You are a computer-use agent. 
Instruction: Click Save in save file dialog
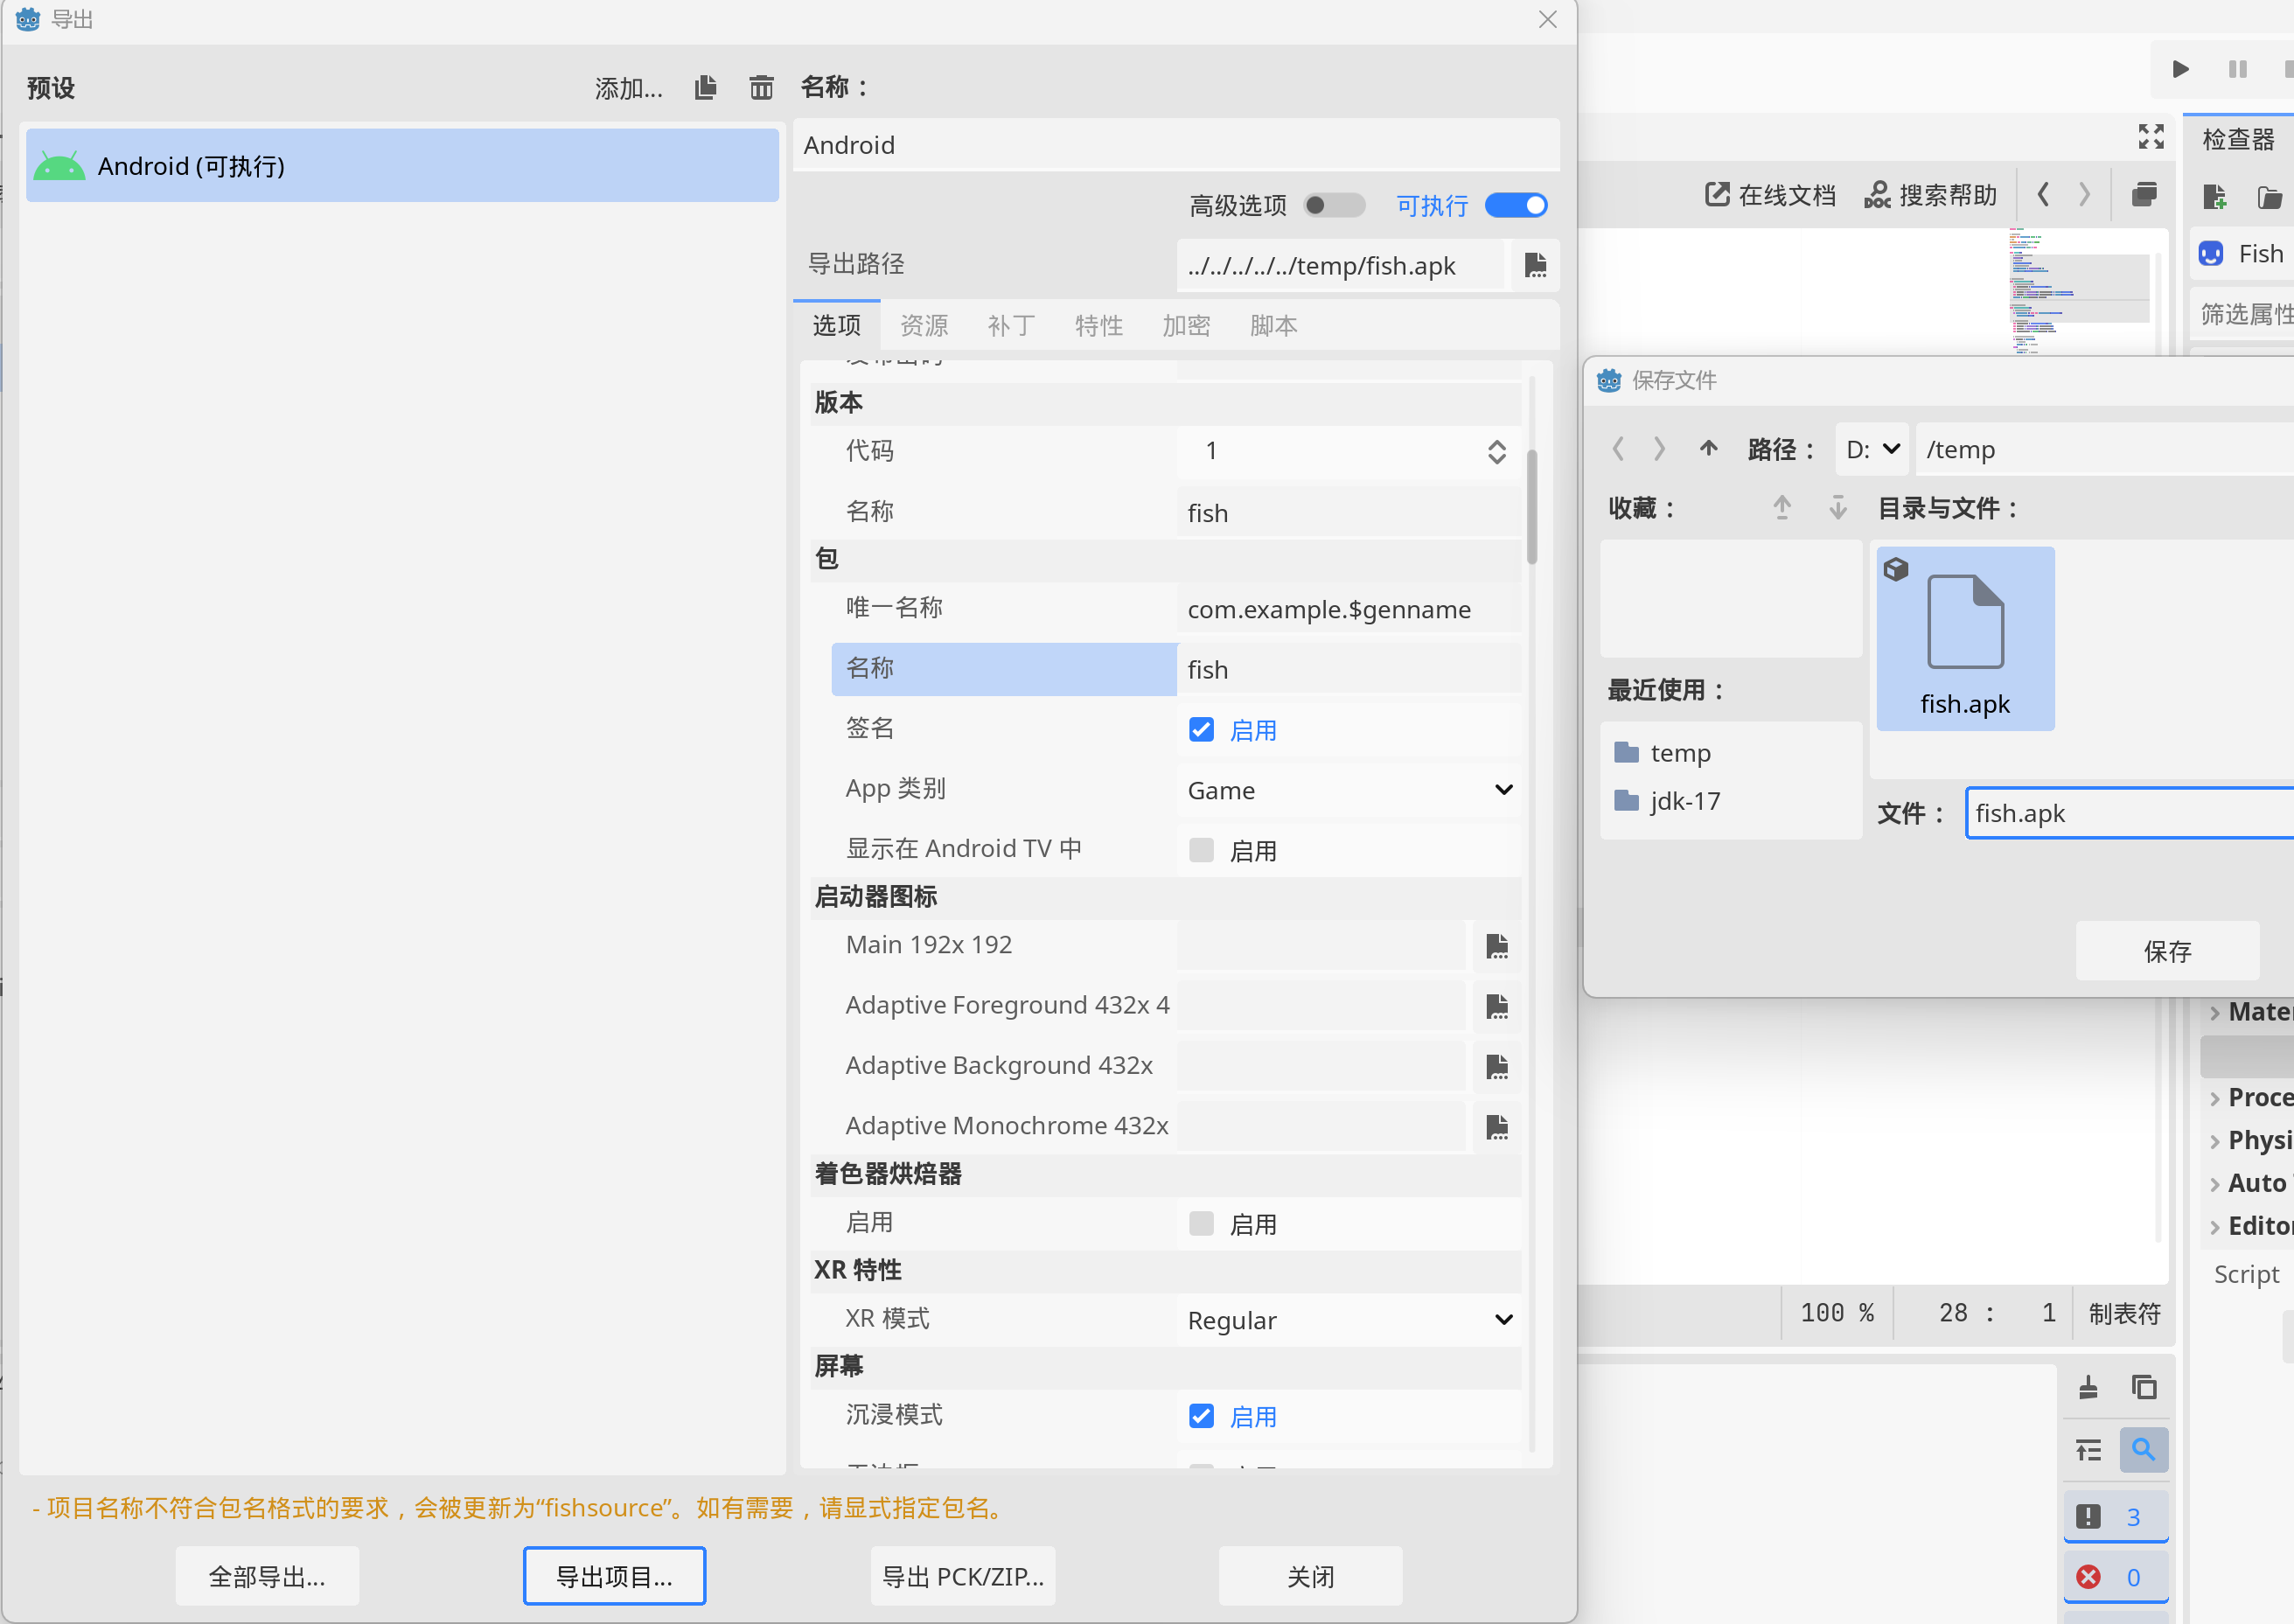pos(2166,951)
